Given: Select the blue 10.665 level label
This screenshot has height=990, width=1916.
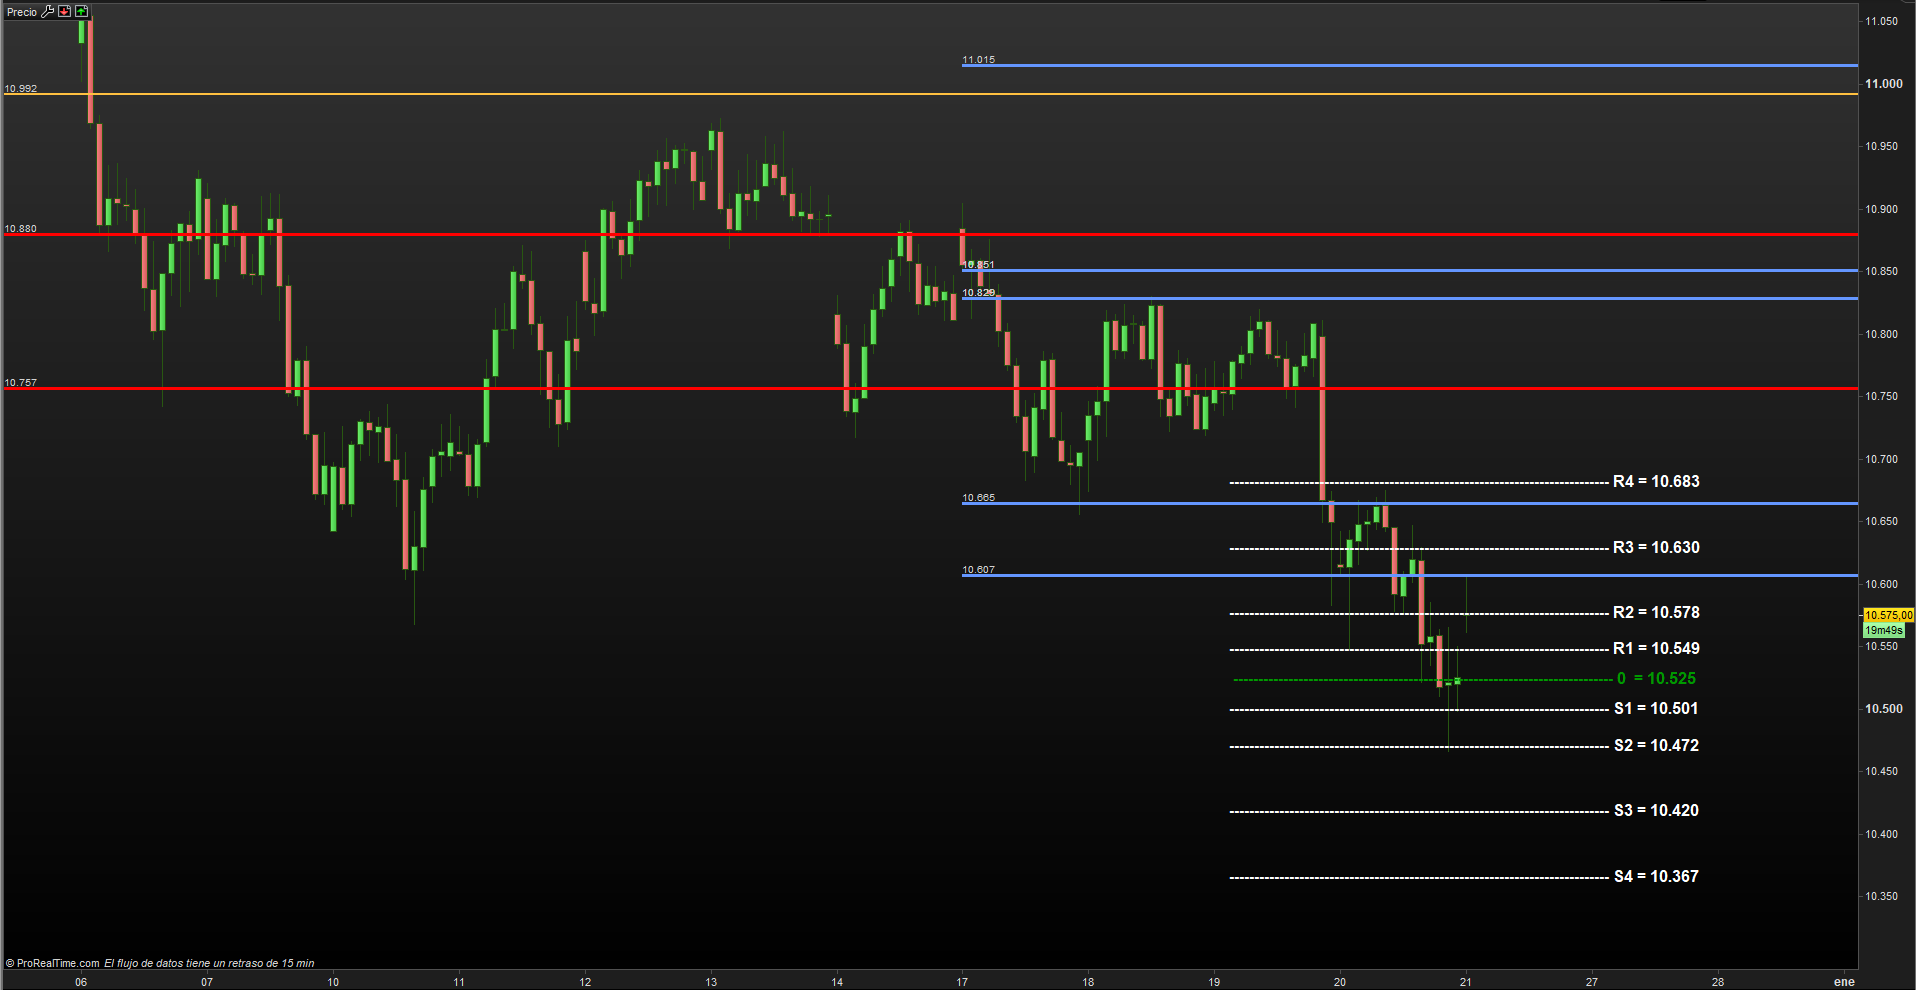Looking at the screenshot, I should 978,497.
